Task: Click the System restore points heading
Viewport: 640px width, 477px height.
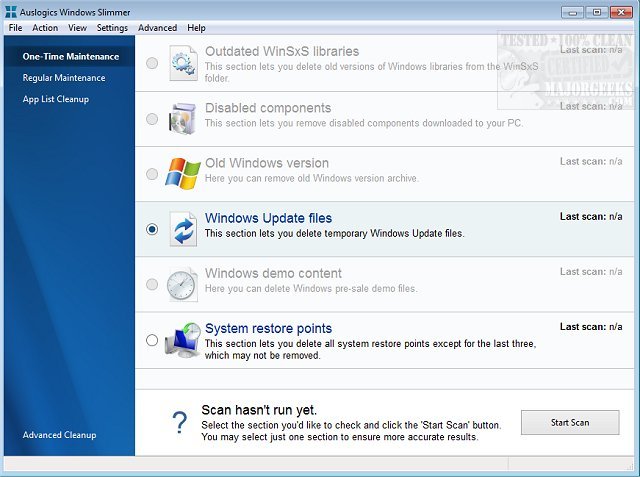Action: (268, 328)
